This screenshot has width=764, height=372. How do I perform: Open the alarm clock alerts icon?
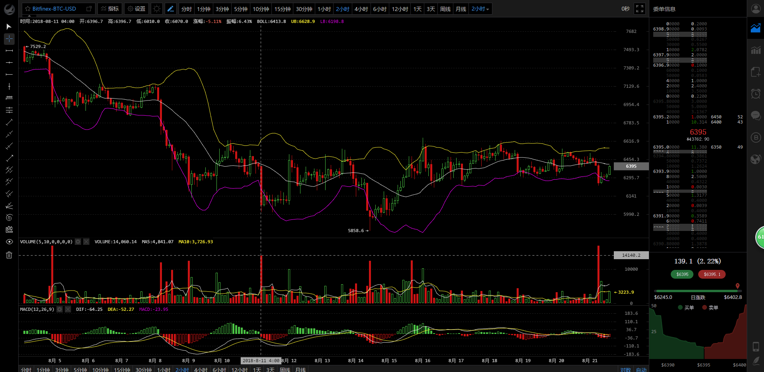[x=756, y=94]
